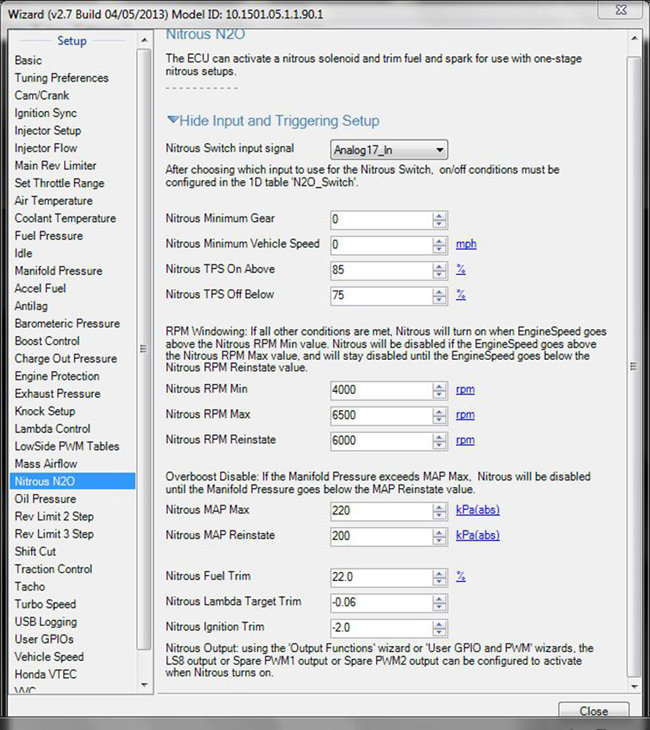650x730 pixels.
Task: Click Nitrous TPS On Above field
Action: (x=382, y=270)
